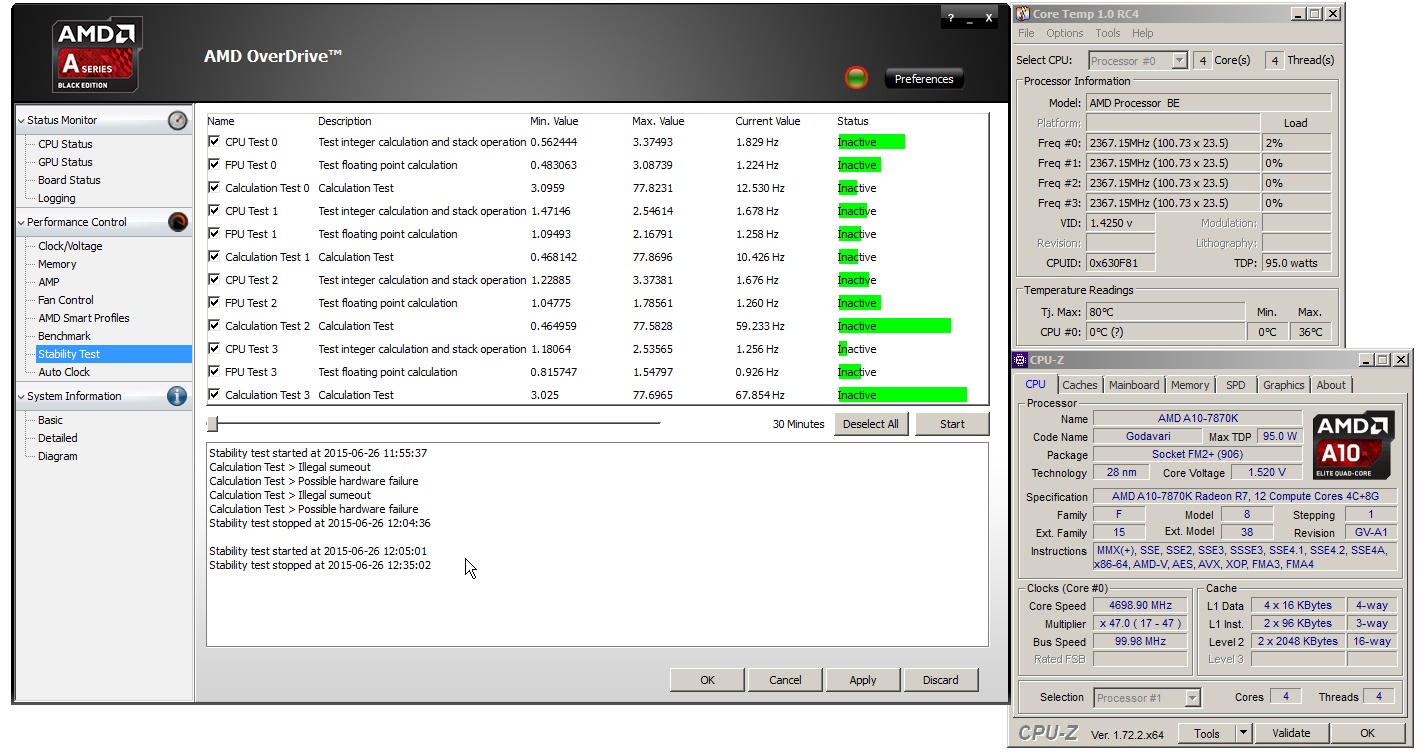Uncheck the CPU Test 1 checkbox

pos(214,211)
